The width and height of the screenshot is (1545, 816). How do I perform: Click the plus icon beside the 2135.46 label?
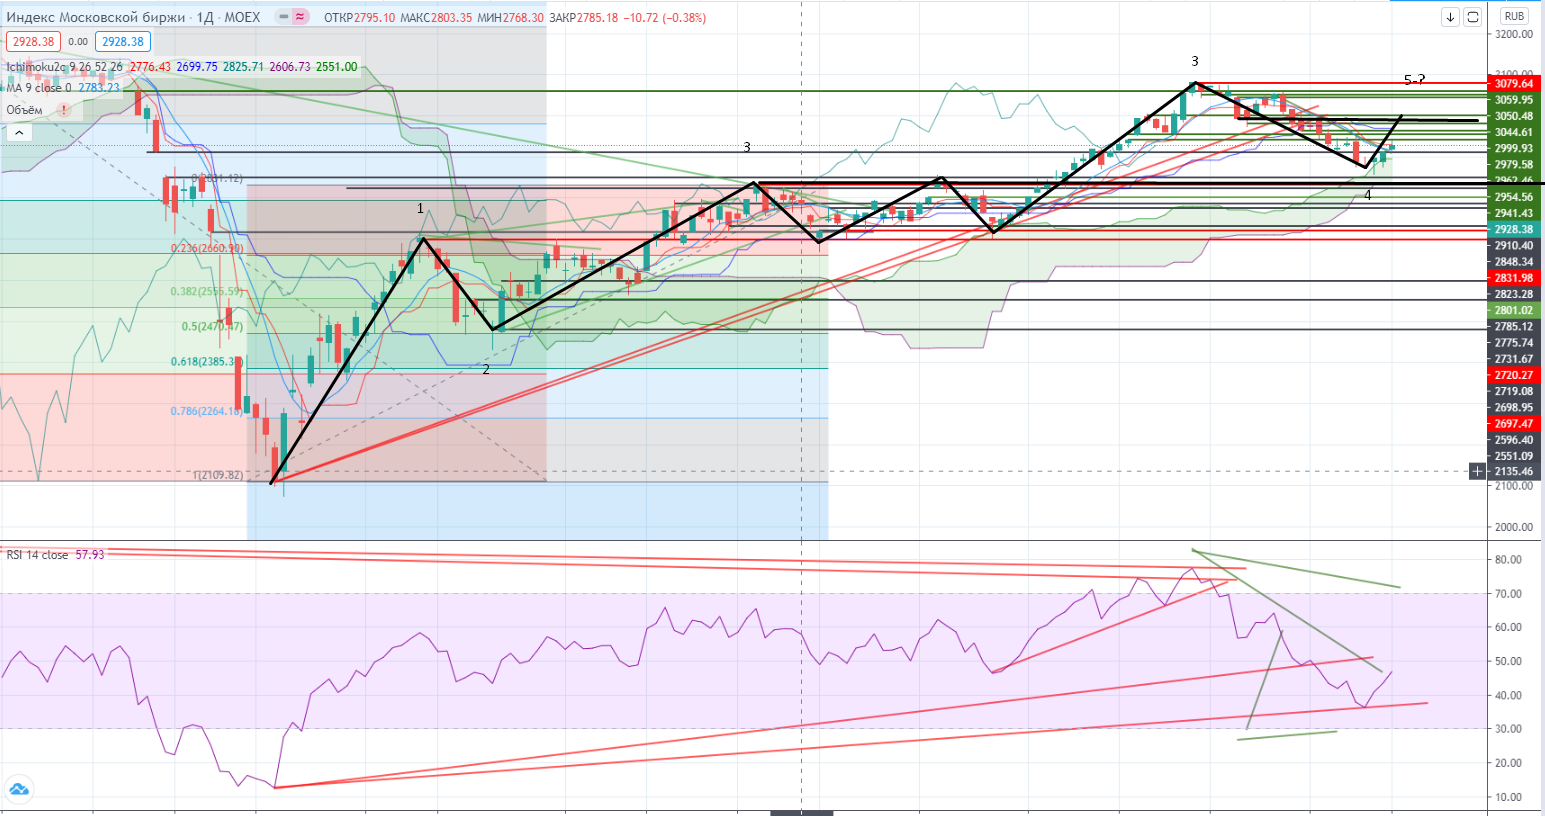pos(1477,471)
